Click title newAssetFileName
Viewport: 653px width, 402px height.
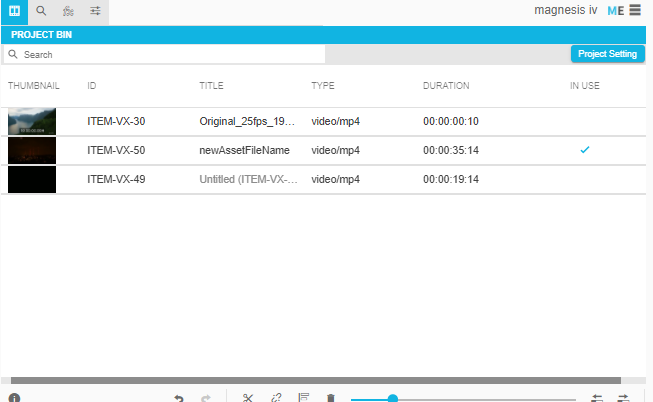tap(244, 150)
